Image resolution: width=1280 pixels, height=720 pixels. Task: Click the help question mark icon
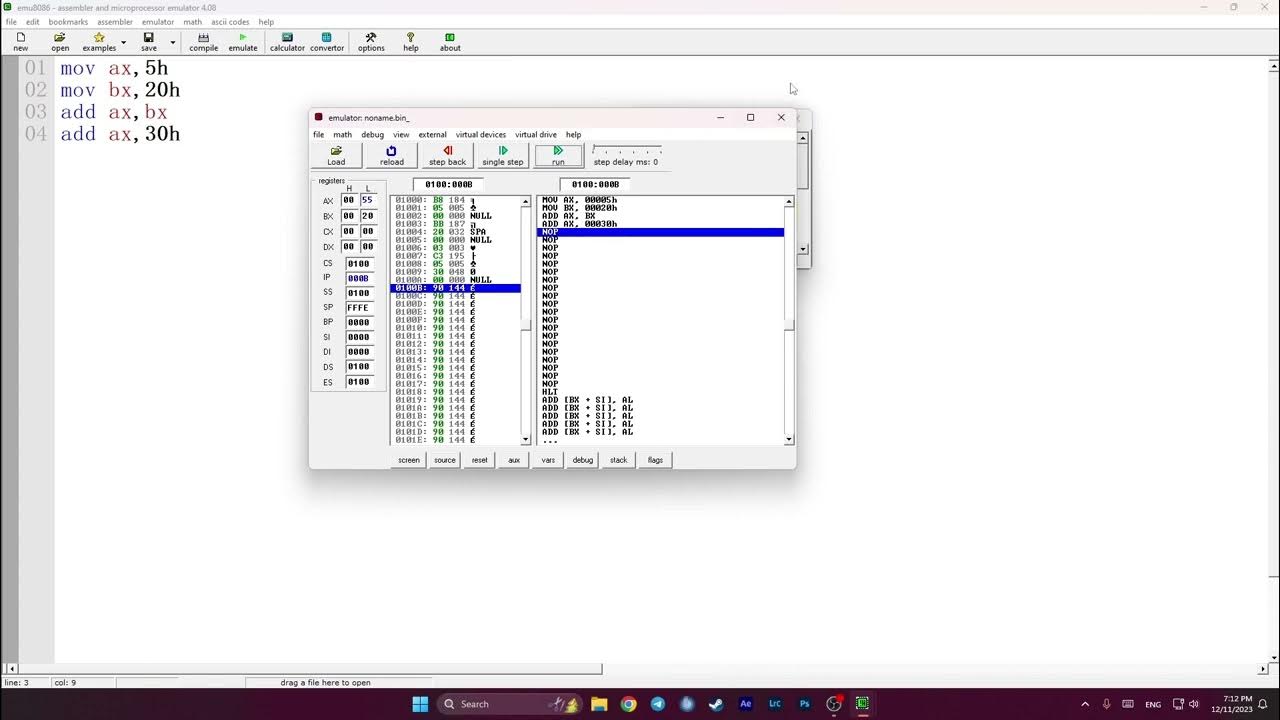[410, 41]
